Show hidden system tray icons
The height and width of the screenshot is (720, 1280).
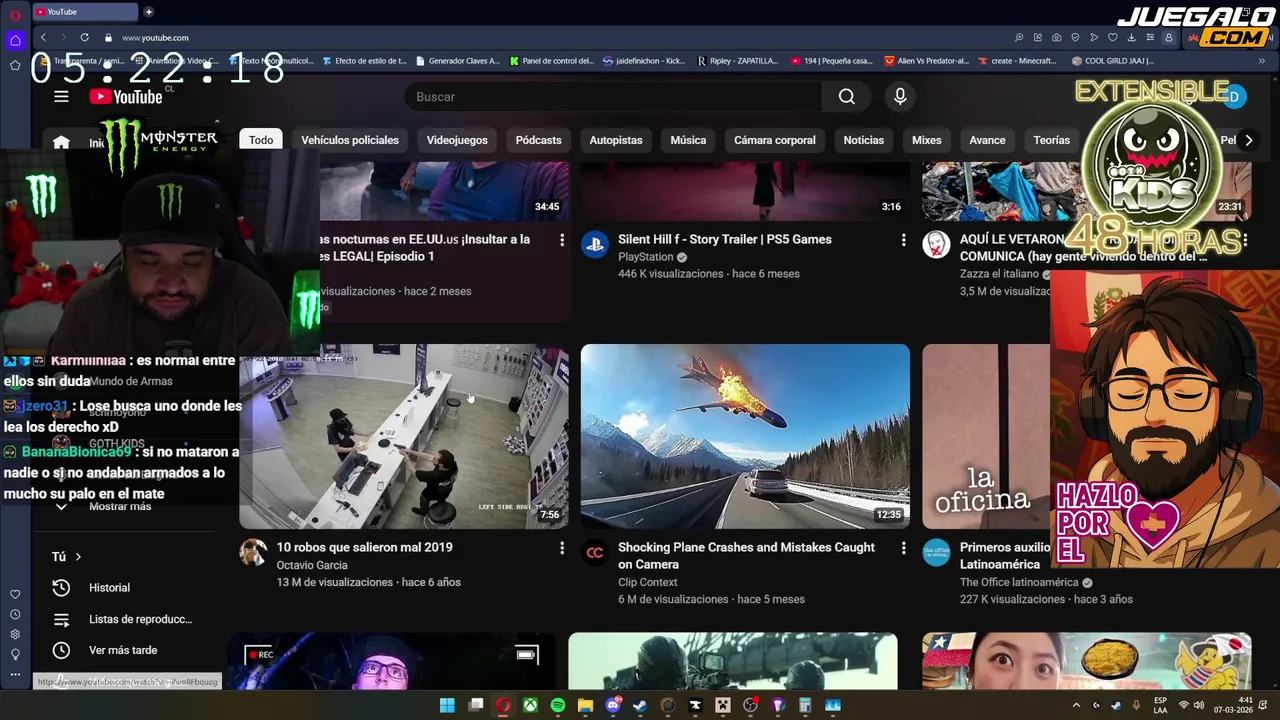(1076, 705)
